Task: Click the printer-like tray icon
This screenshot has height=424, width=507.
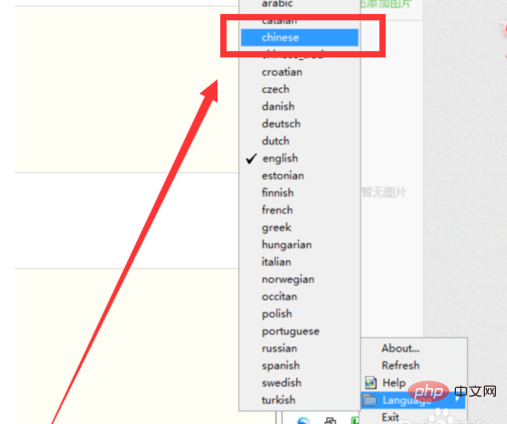Action: (x=330, y=421)
